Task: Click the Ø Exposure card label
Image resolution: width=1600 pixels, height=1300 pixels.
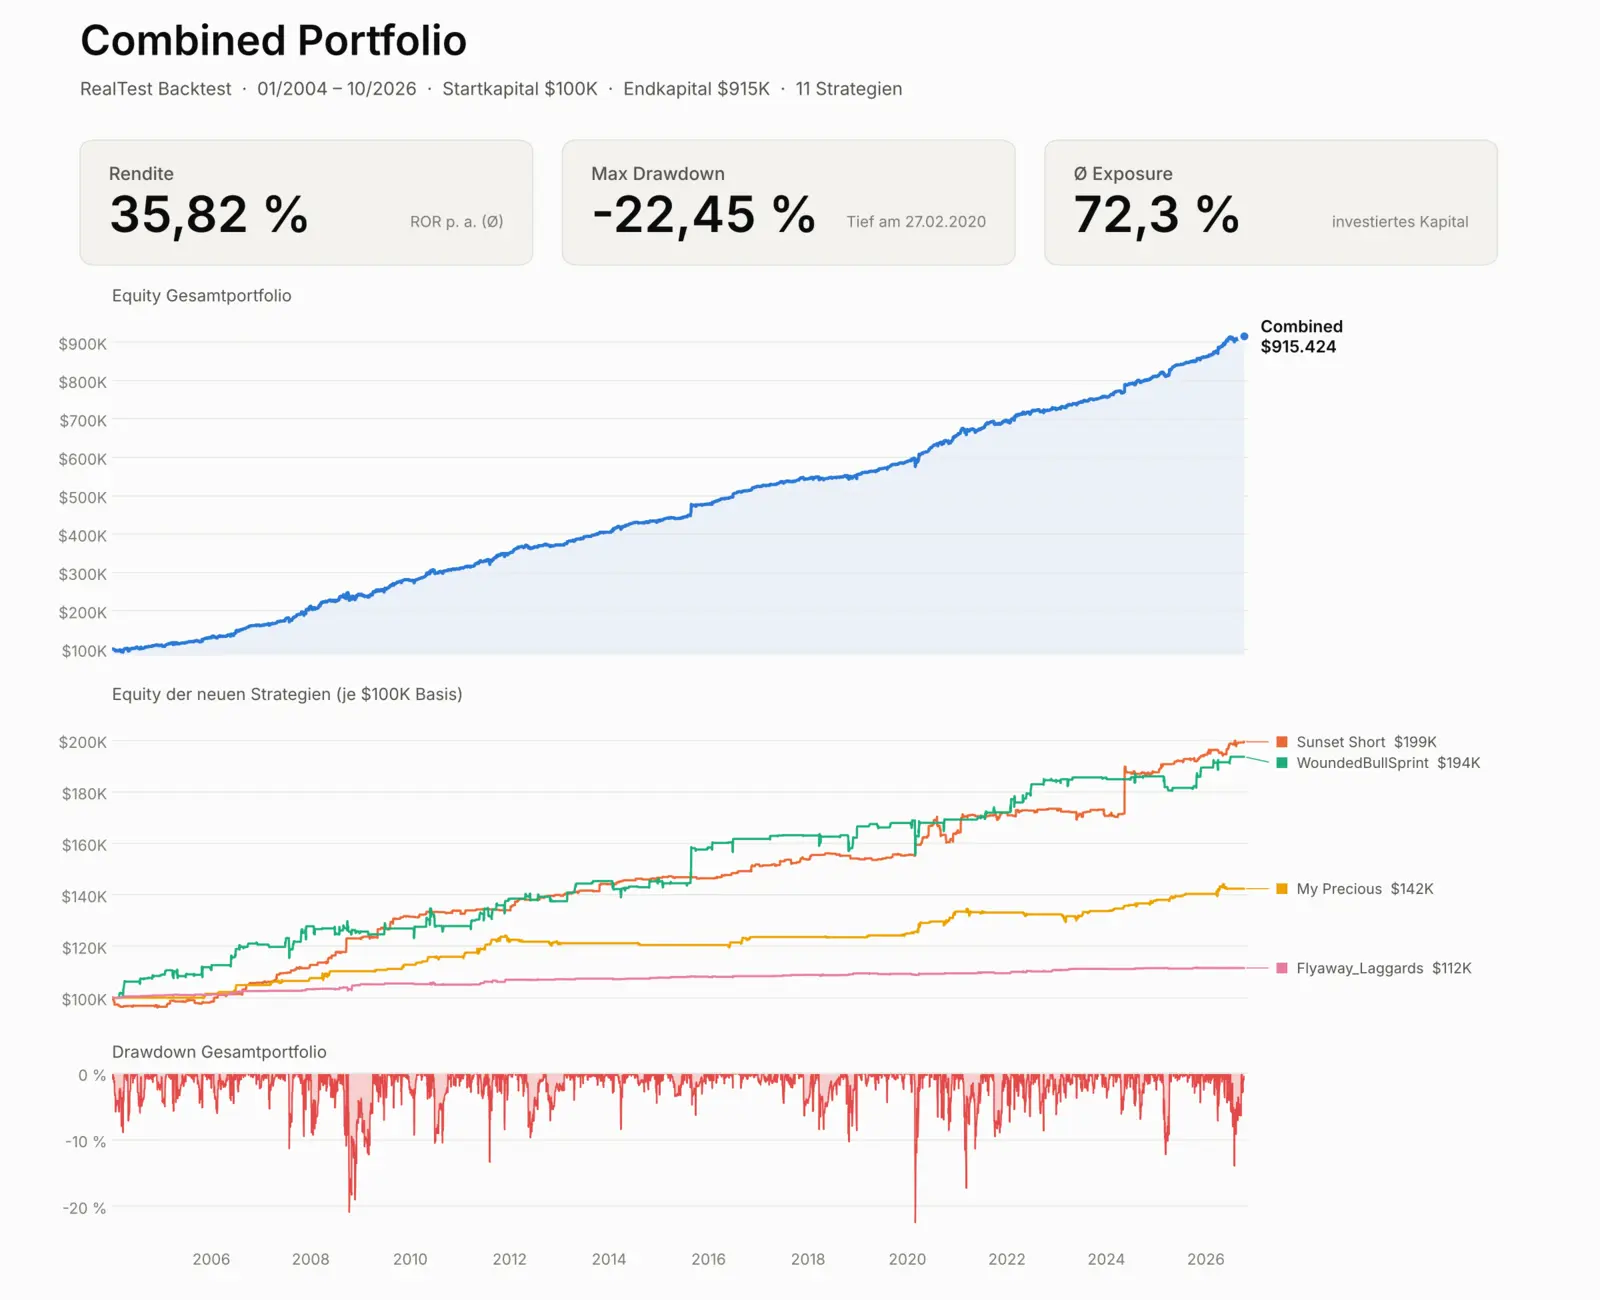Action: (1123, 174)
